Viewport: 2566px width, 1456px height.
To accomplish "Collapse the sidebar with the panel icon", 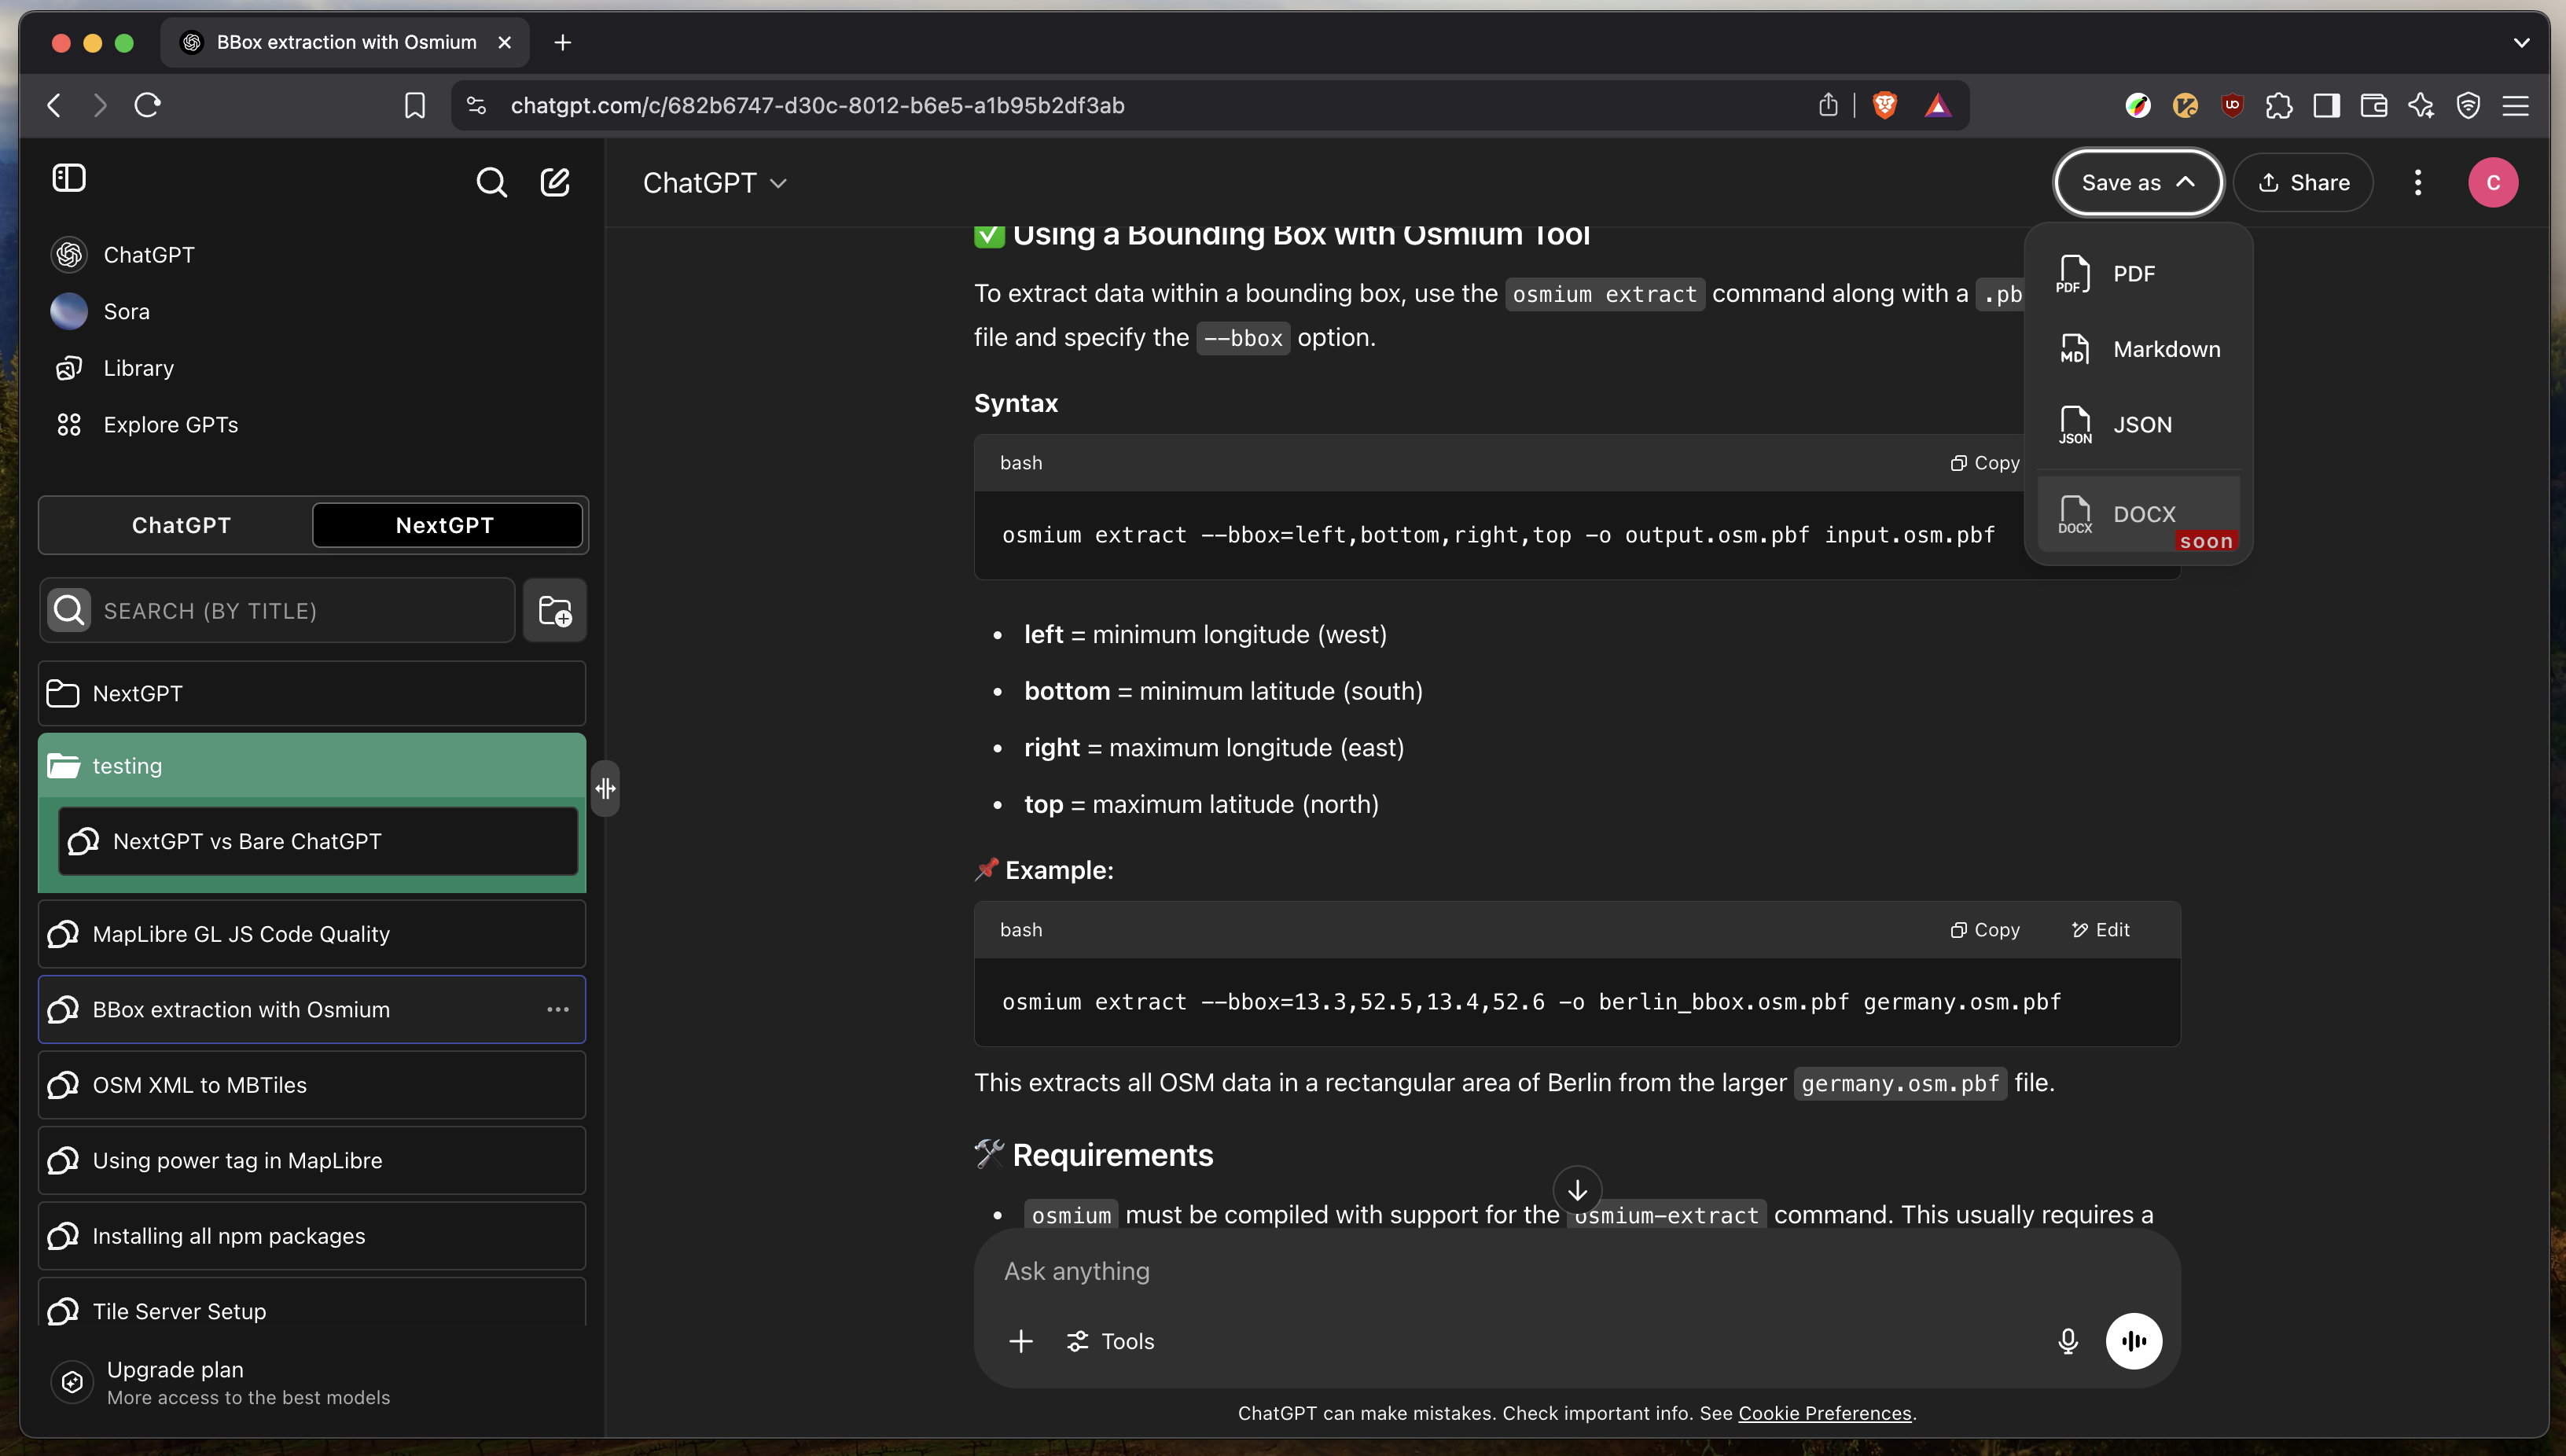I will tap(69, 178).
